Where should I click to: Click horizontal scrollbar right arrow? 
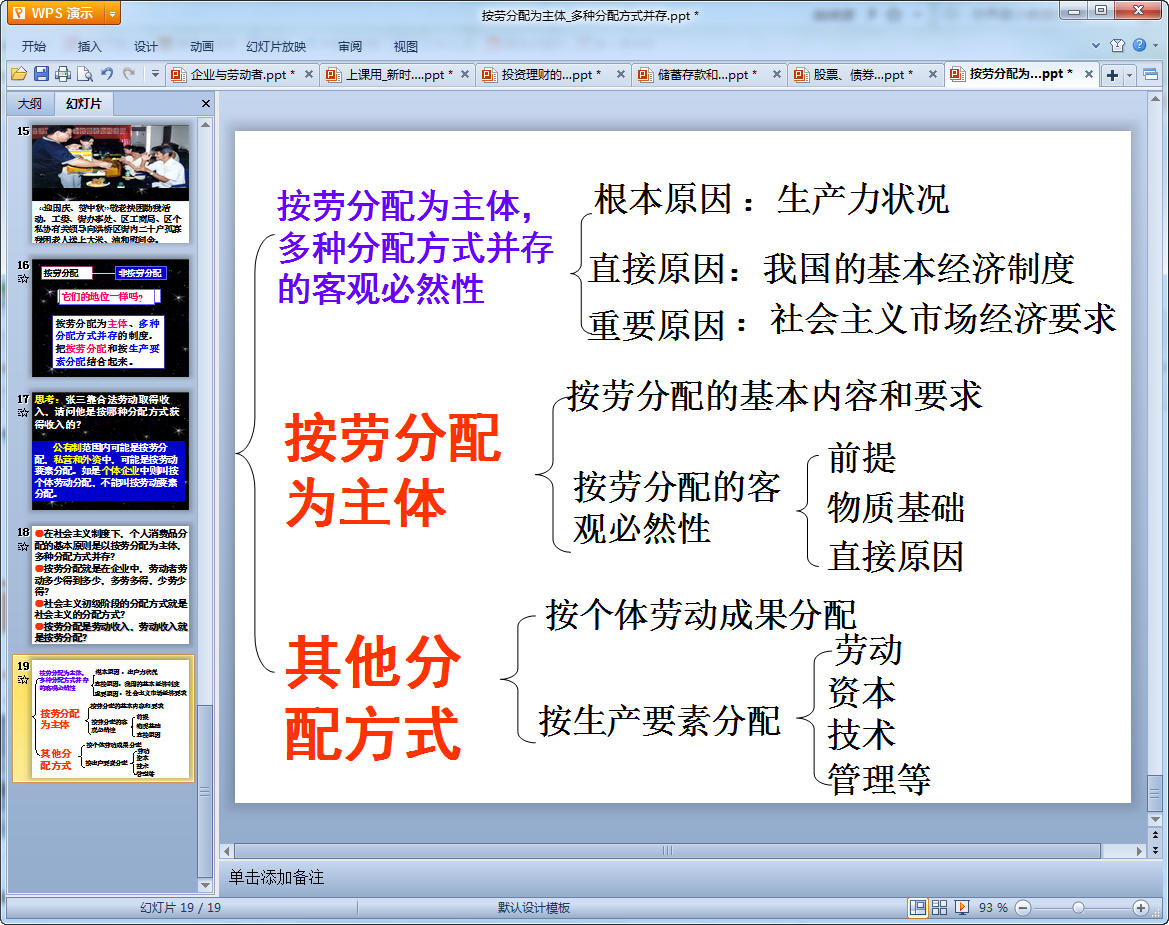(x=1138, y=850)
